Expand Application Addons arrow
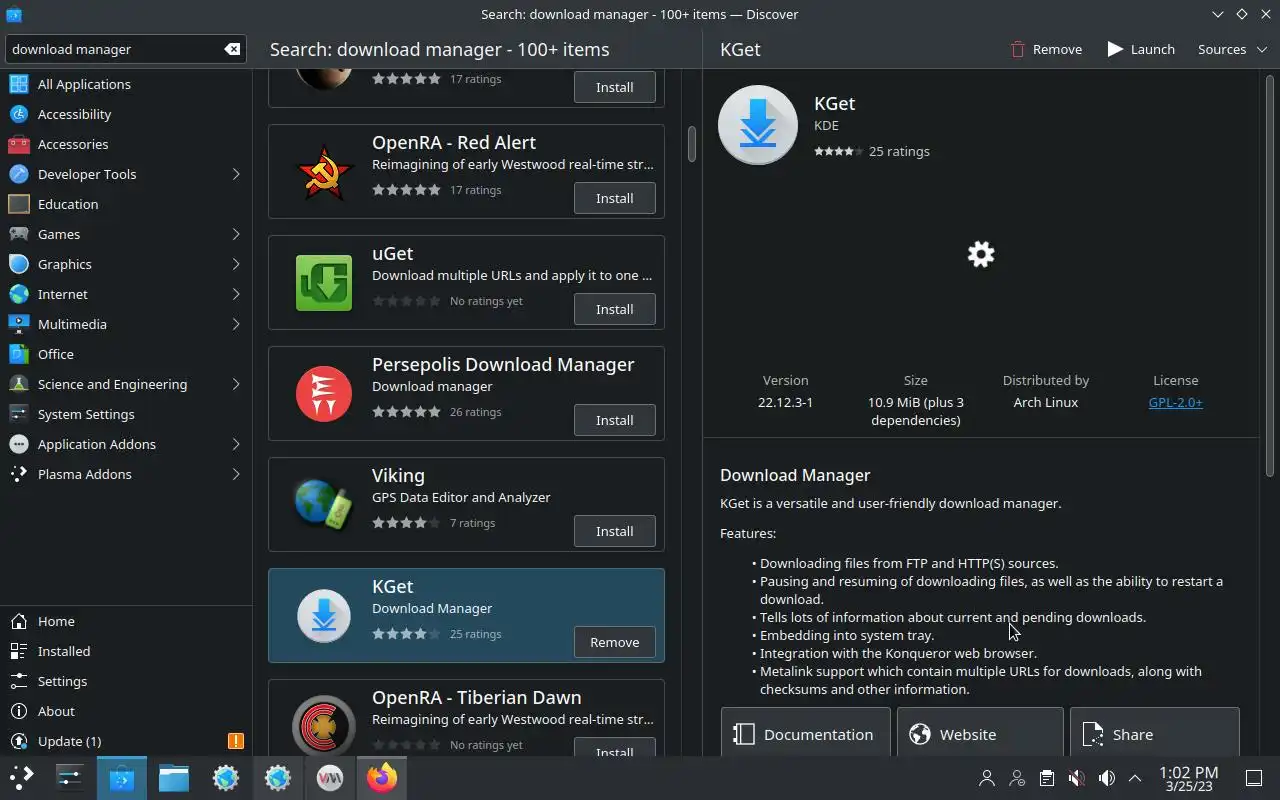Image resolution: width=1280 pixels, height=800 pixels. click(x=236, y=444)
